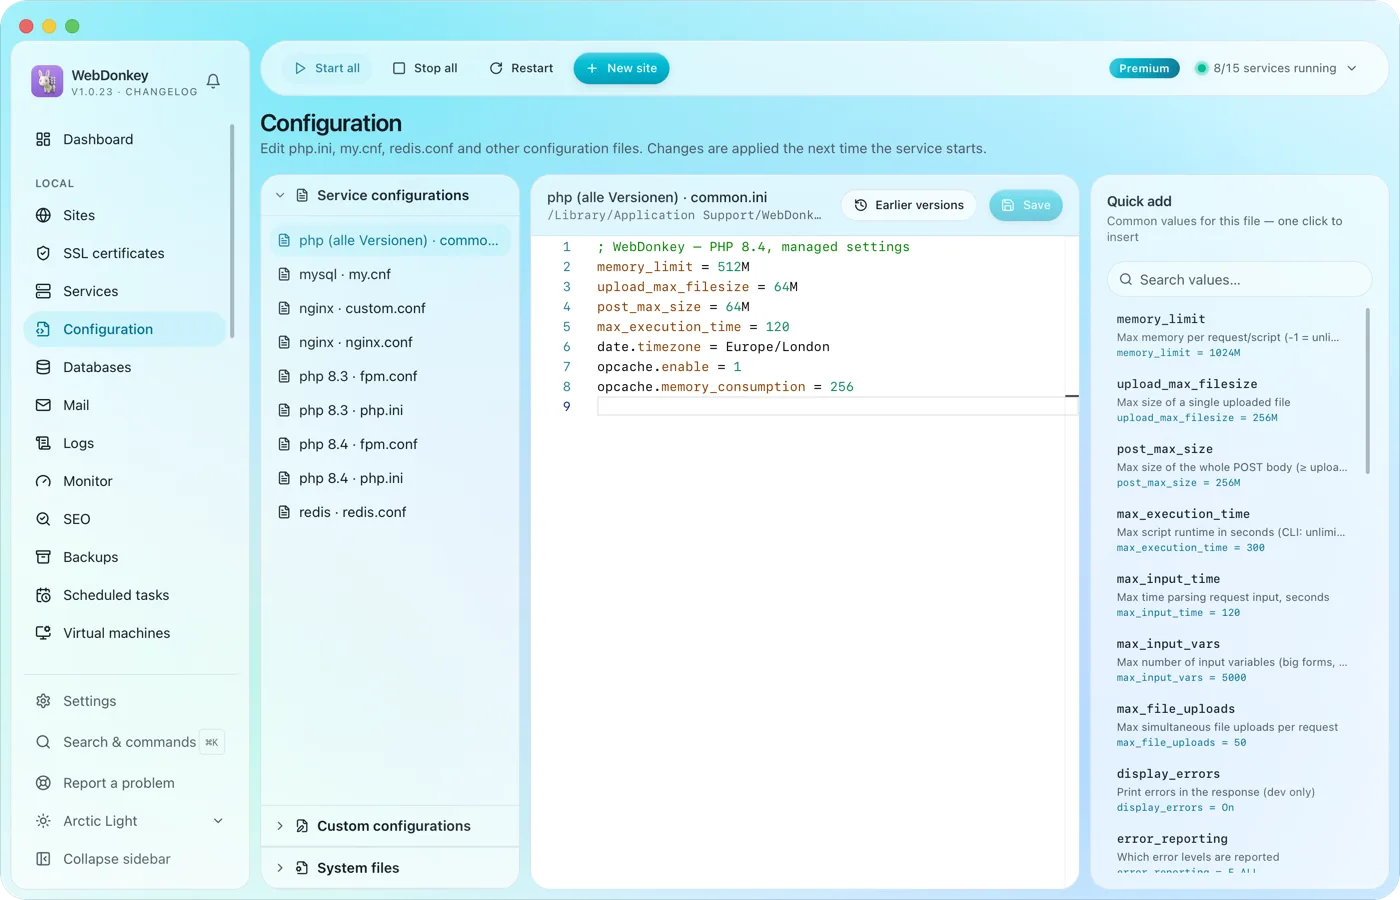The image size is (1400, 900).
Task: Collapse the Service configurations section
Action: click(390, 195)
